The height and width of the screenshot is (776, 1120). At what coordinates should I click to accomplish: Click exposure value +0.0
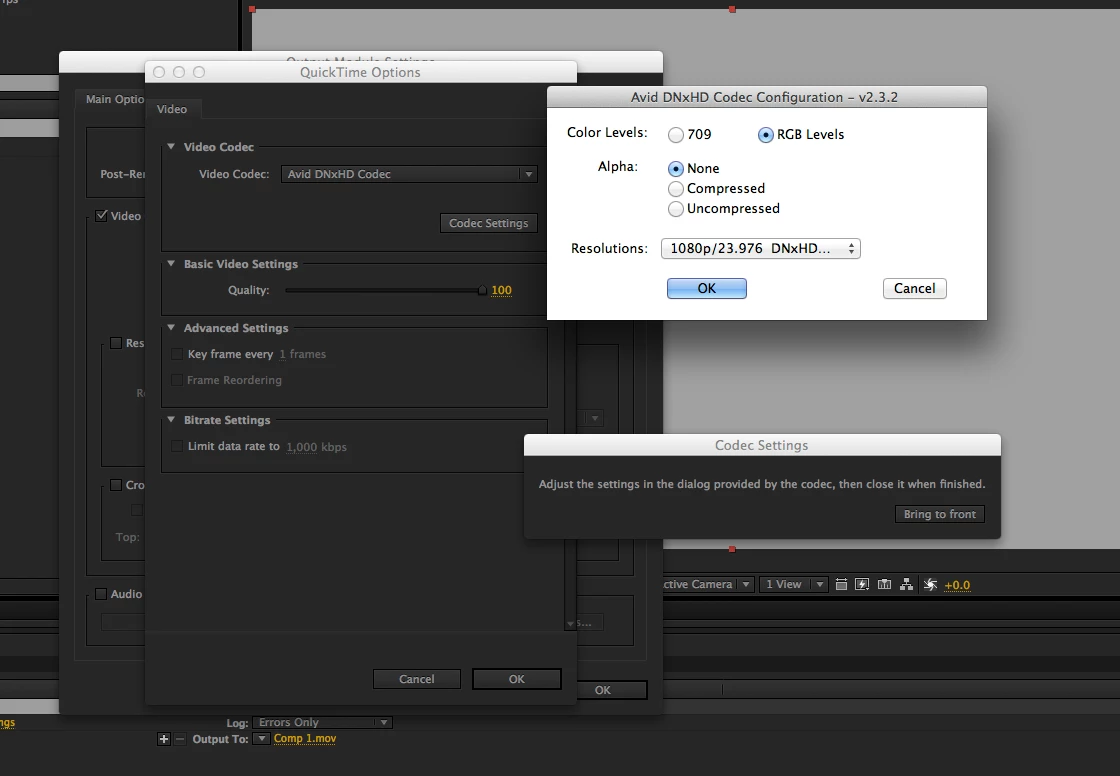tap(957, 585)
